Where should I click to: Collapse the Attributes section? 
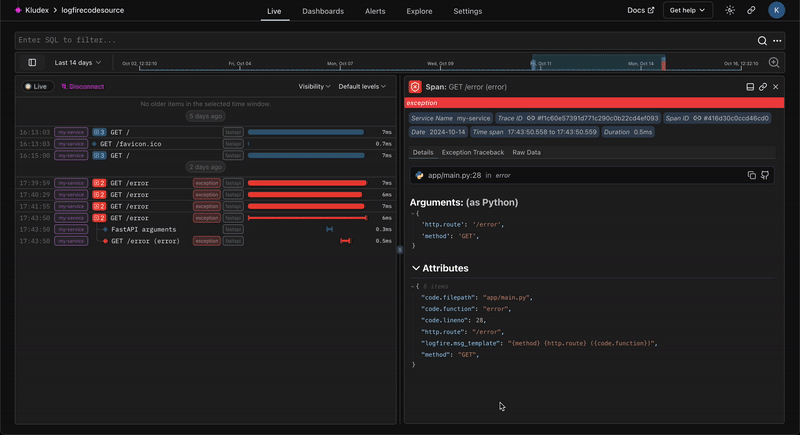coord(416,268)
